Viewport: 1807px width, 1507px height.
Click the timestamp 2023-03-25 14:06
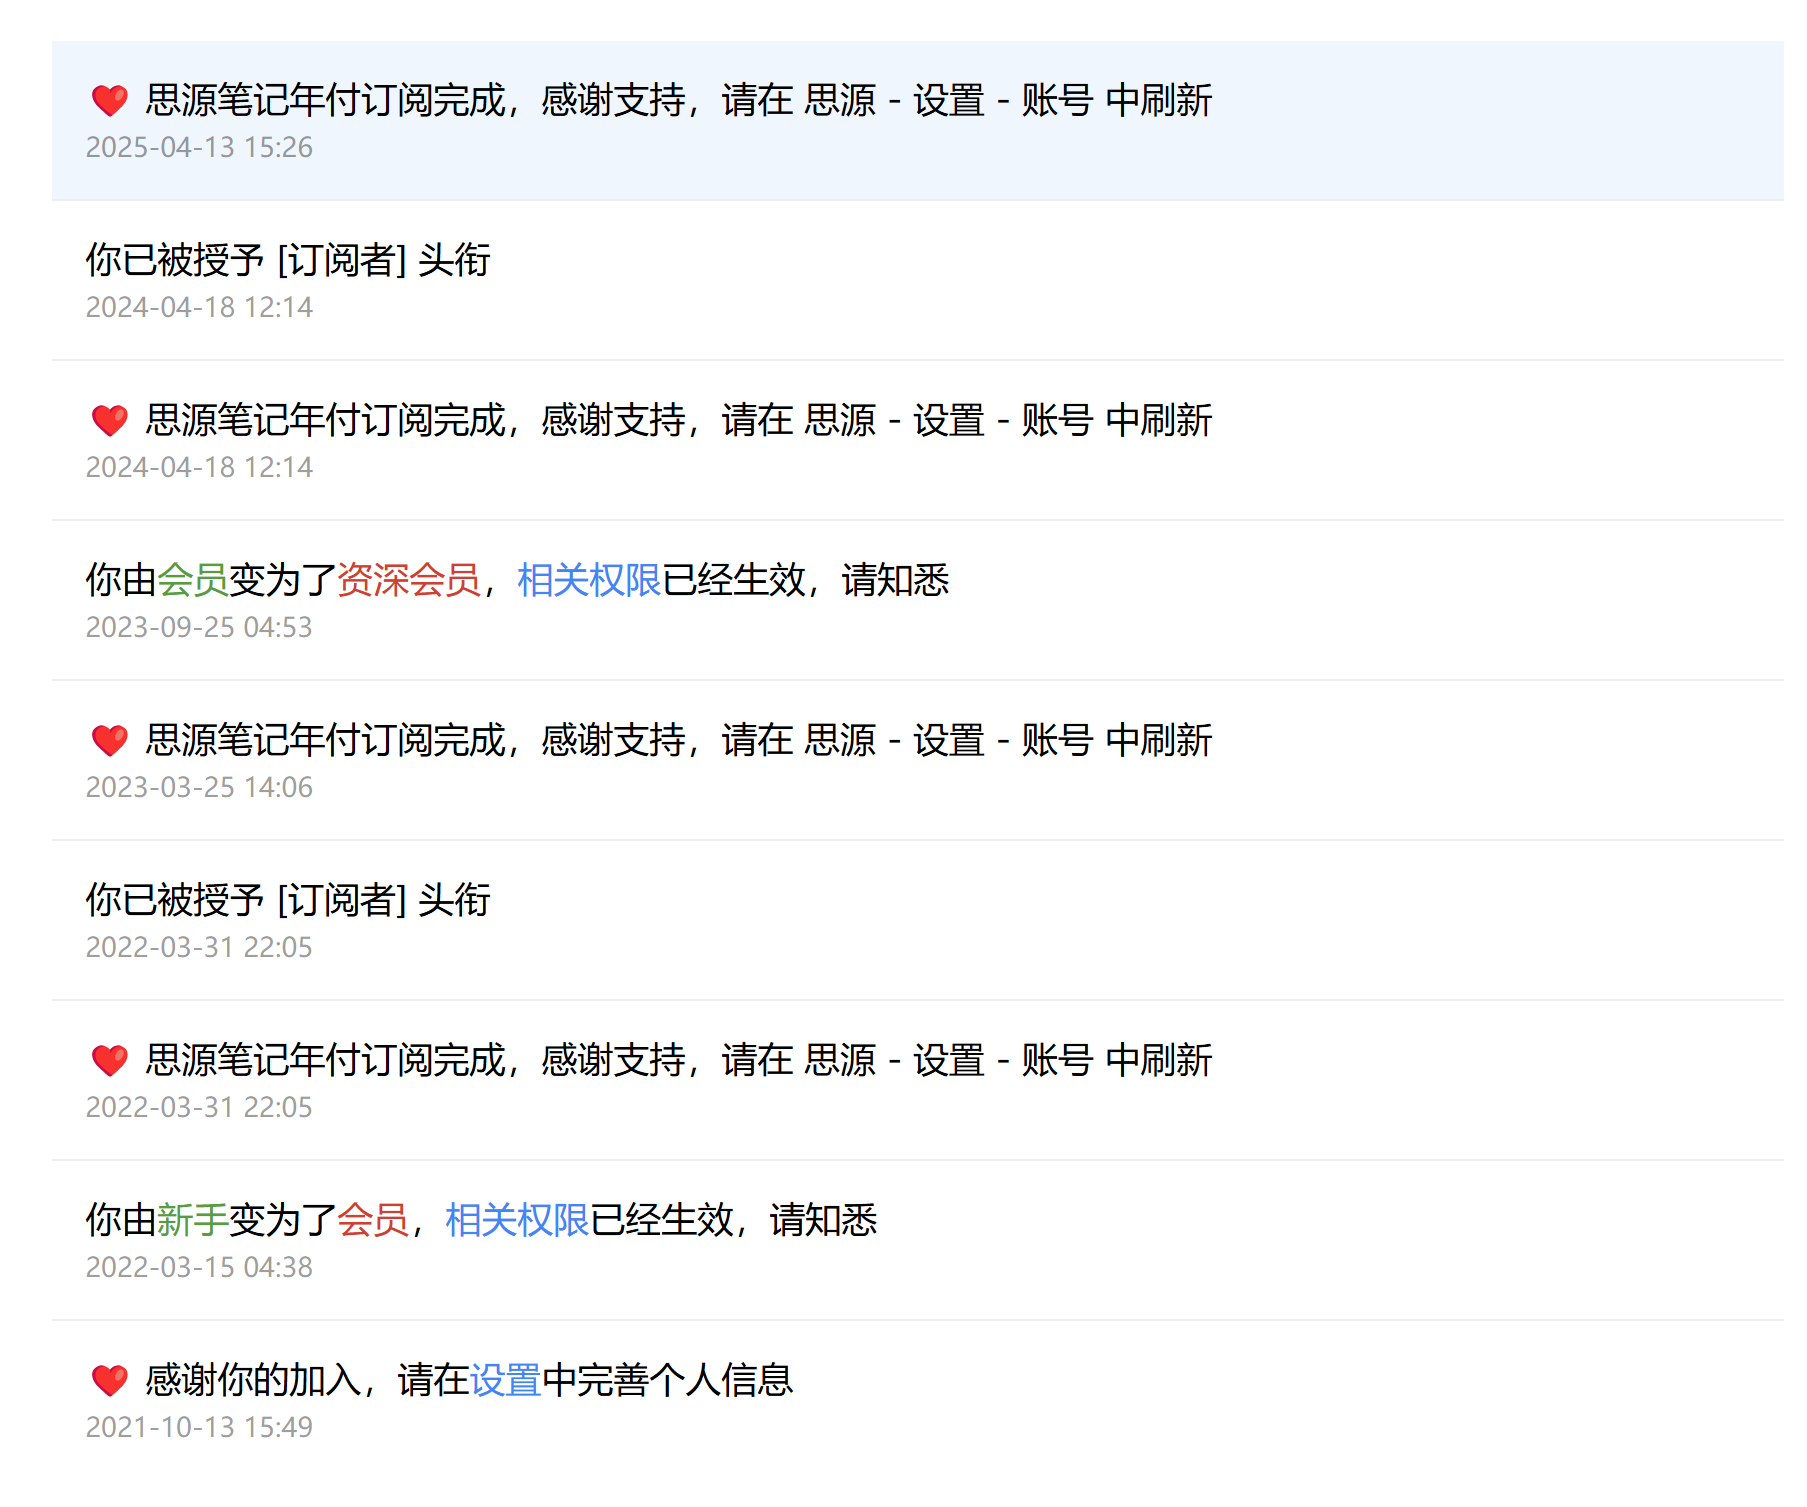pyautogui.click(x=199, y=787)
